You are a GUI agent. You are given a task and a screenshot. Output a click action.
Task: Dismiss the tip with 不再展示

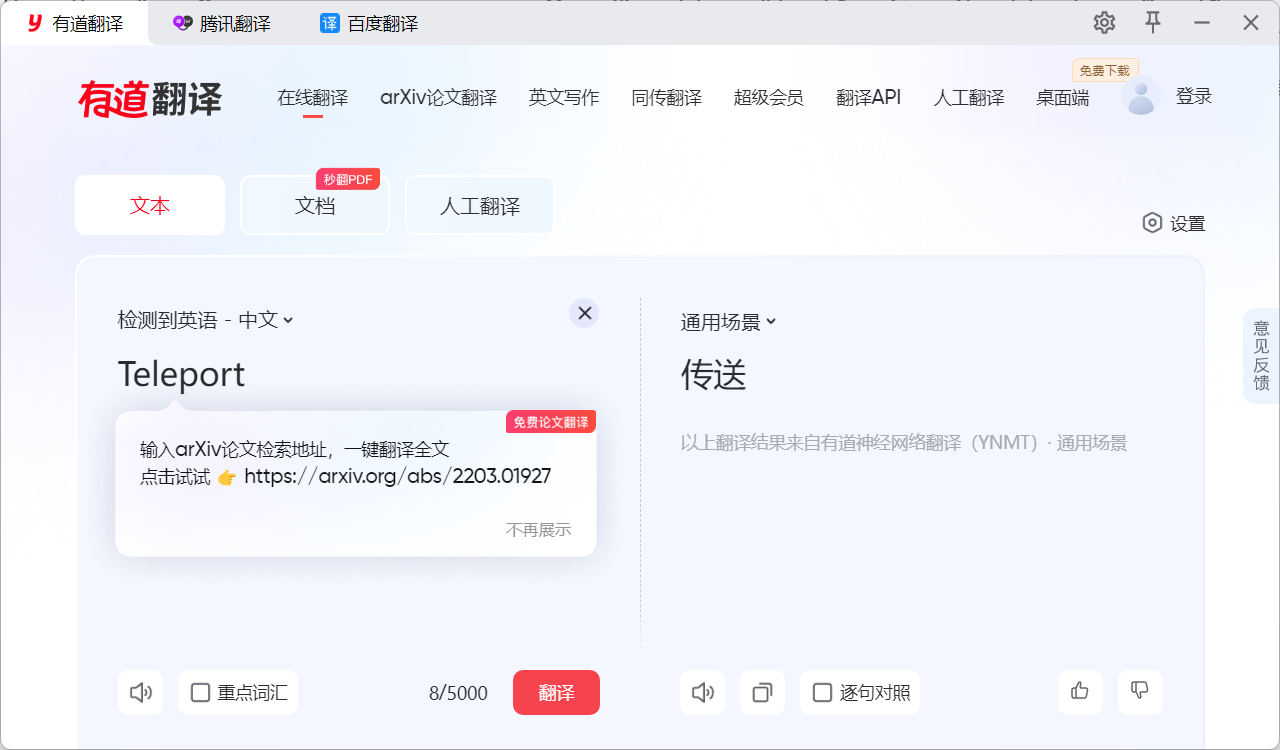[x=537, y=529]
